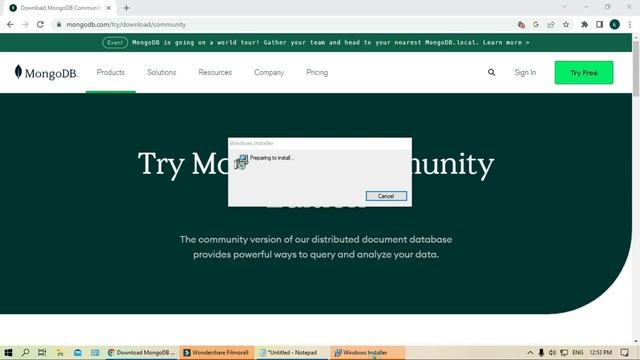The width and height of the screenshot is (640, 360).
Task: Open the volume tray icon
Action: pos(552,352)
